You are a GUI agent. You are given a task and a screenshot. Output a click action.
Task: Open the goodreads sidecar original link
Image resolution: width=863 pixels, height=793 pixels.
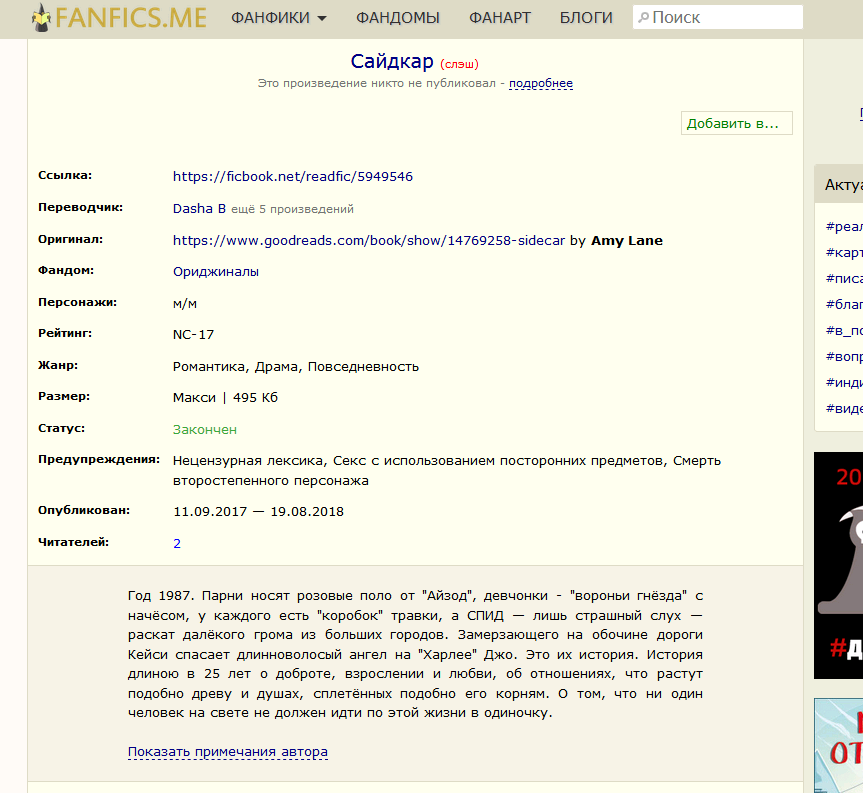369,241
